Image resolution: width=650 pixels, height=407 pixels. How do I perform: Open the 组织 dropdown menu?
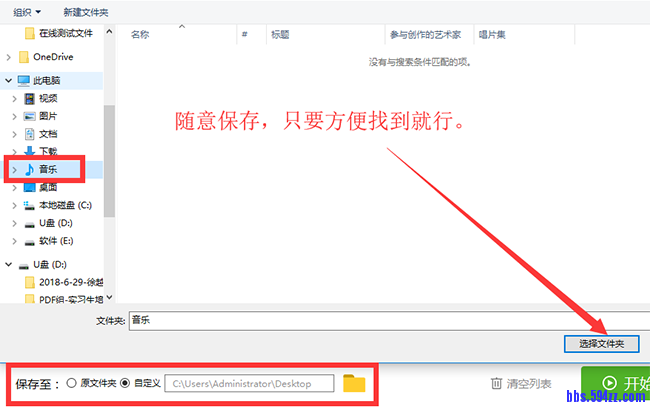point(27,12)
